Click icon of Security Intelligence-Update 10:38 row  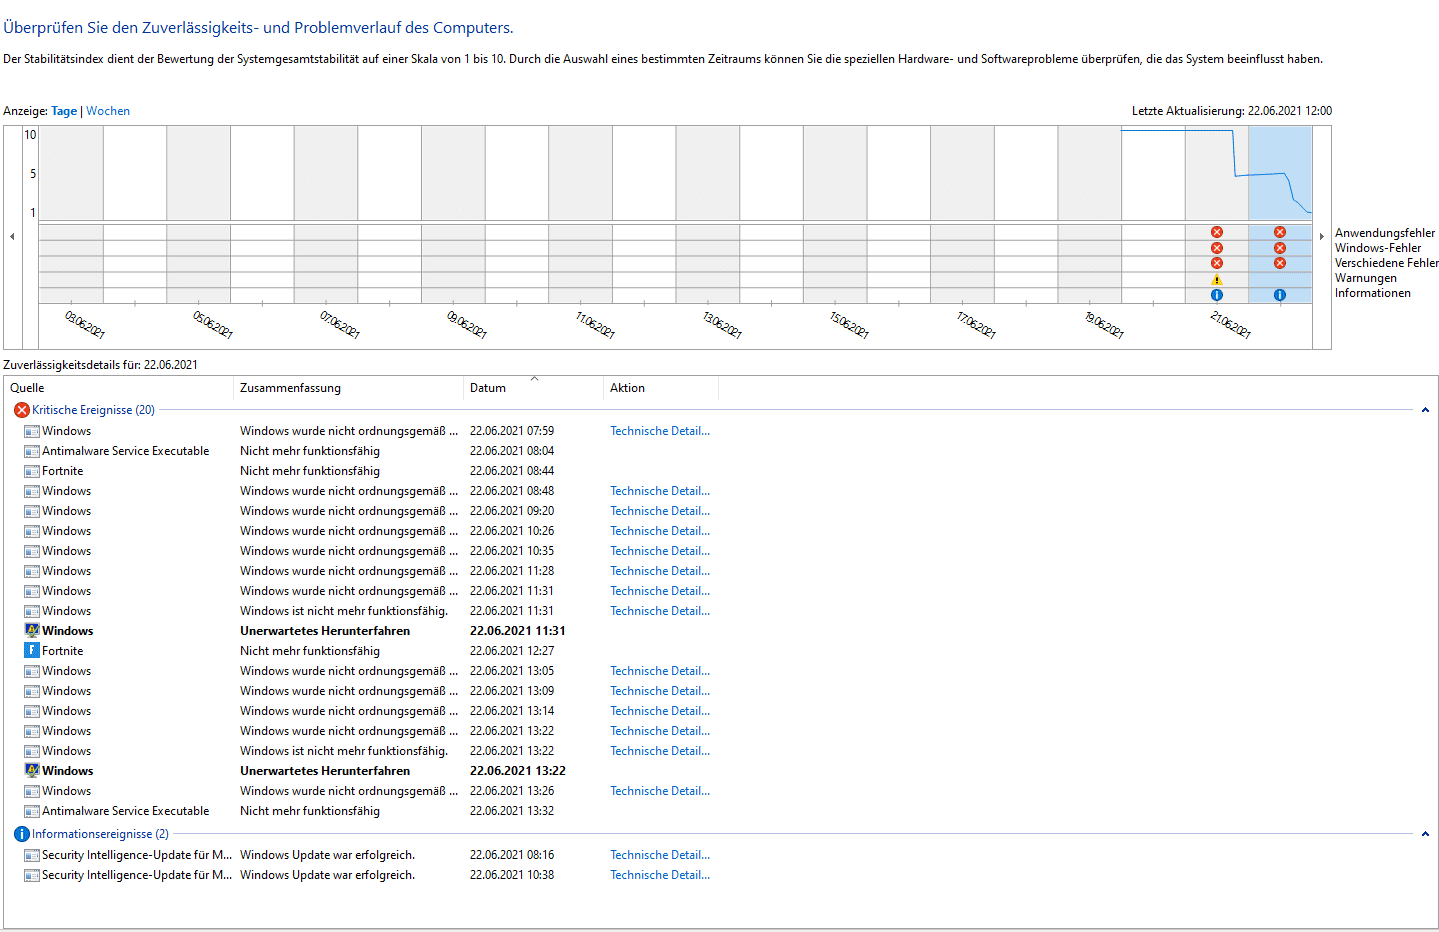pos(32,875)
